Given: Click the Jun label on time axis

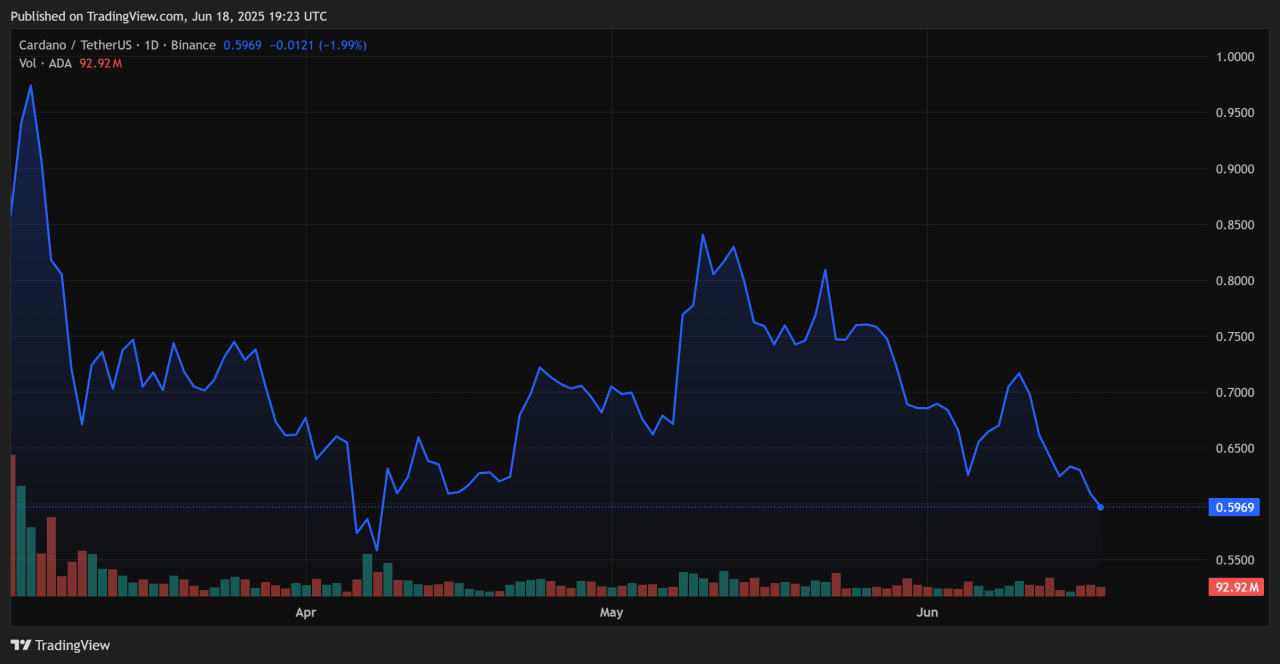Looking at the screenshot, I should (927, 611).
